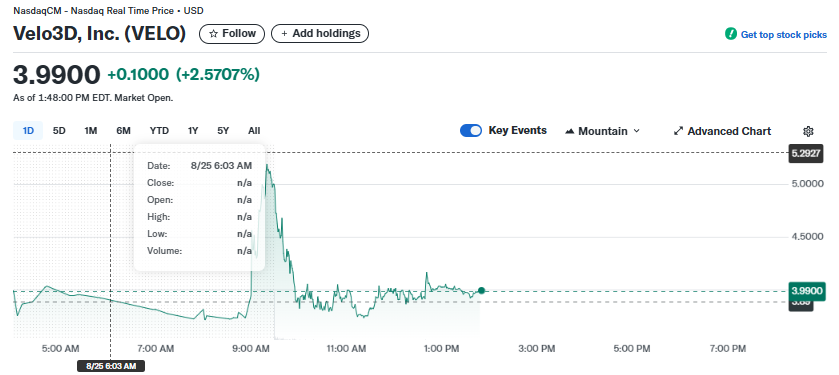The width and height of the screenshot is (839, 375).
Task: Click the 7:00 AM axis label
Action: click(155, 349)
